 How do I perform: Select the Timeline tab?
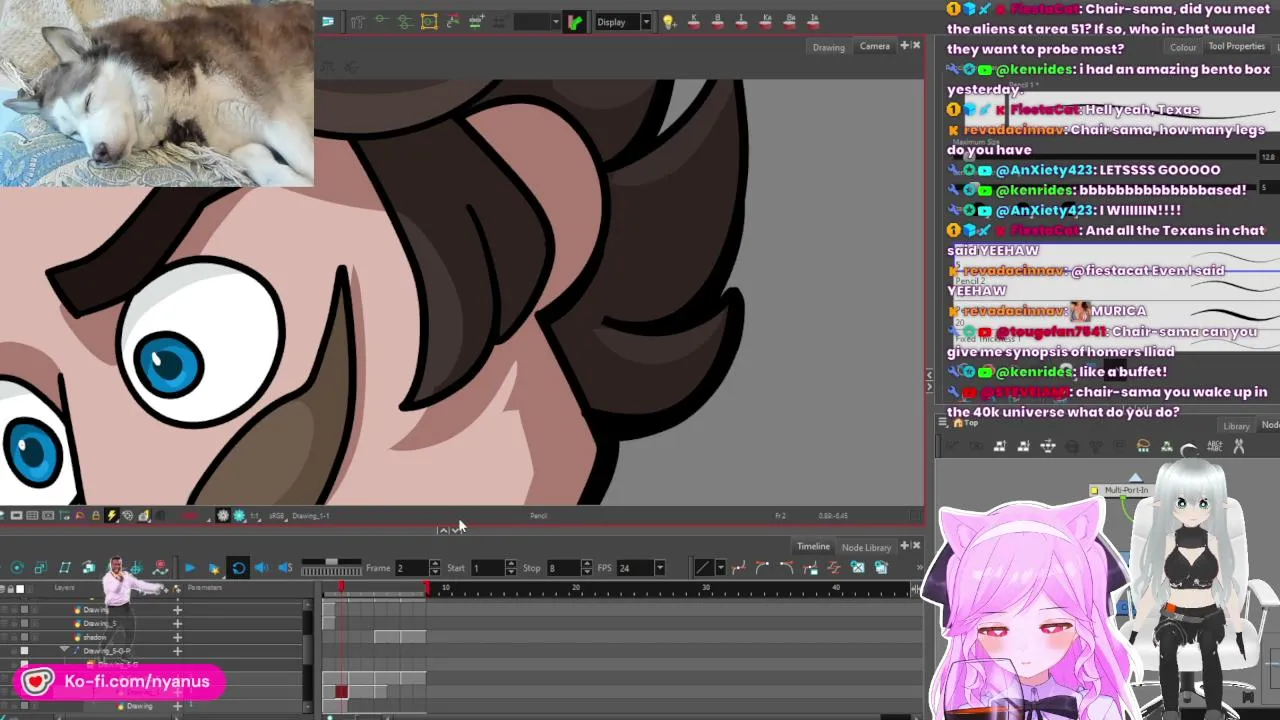813,546
